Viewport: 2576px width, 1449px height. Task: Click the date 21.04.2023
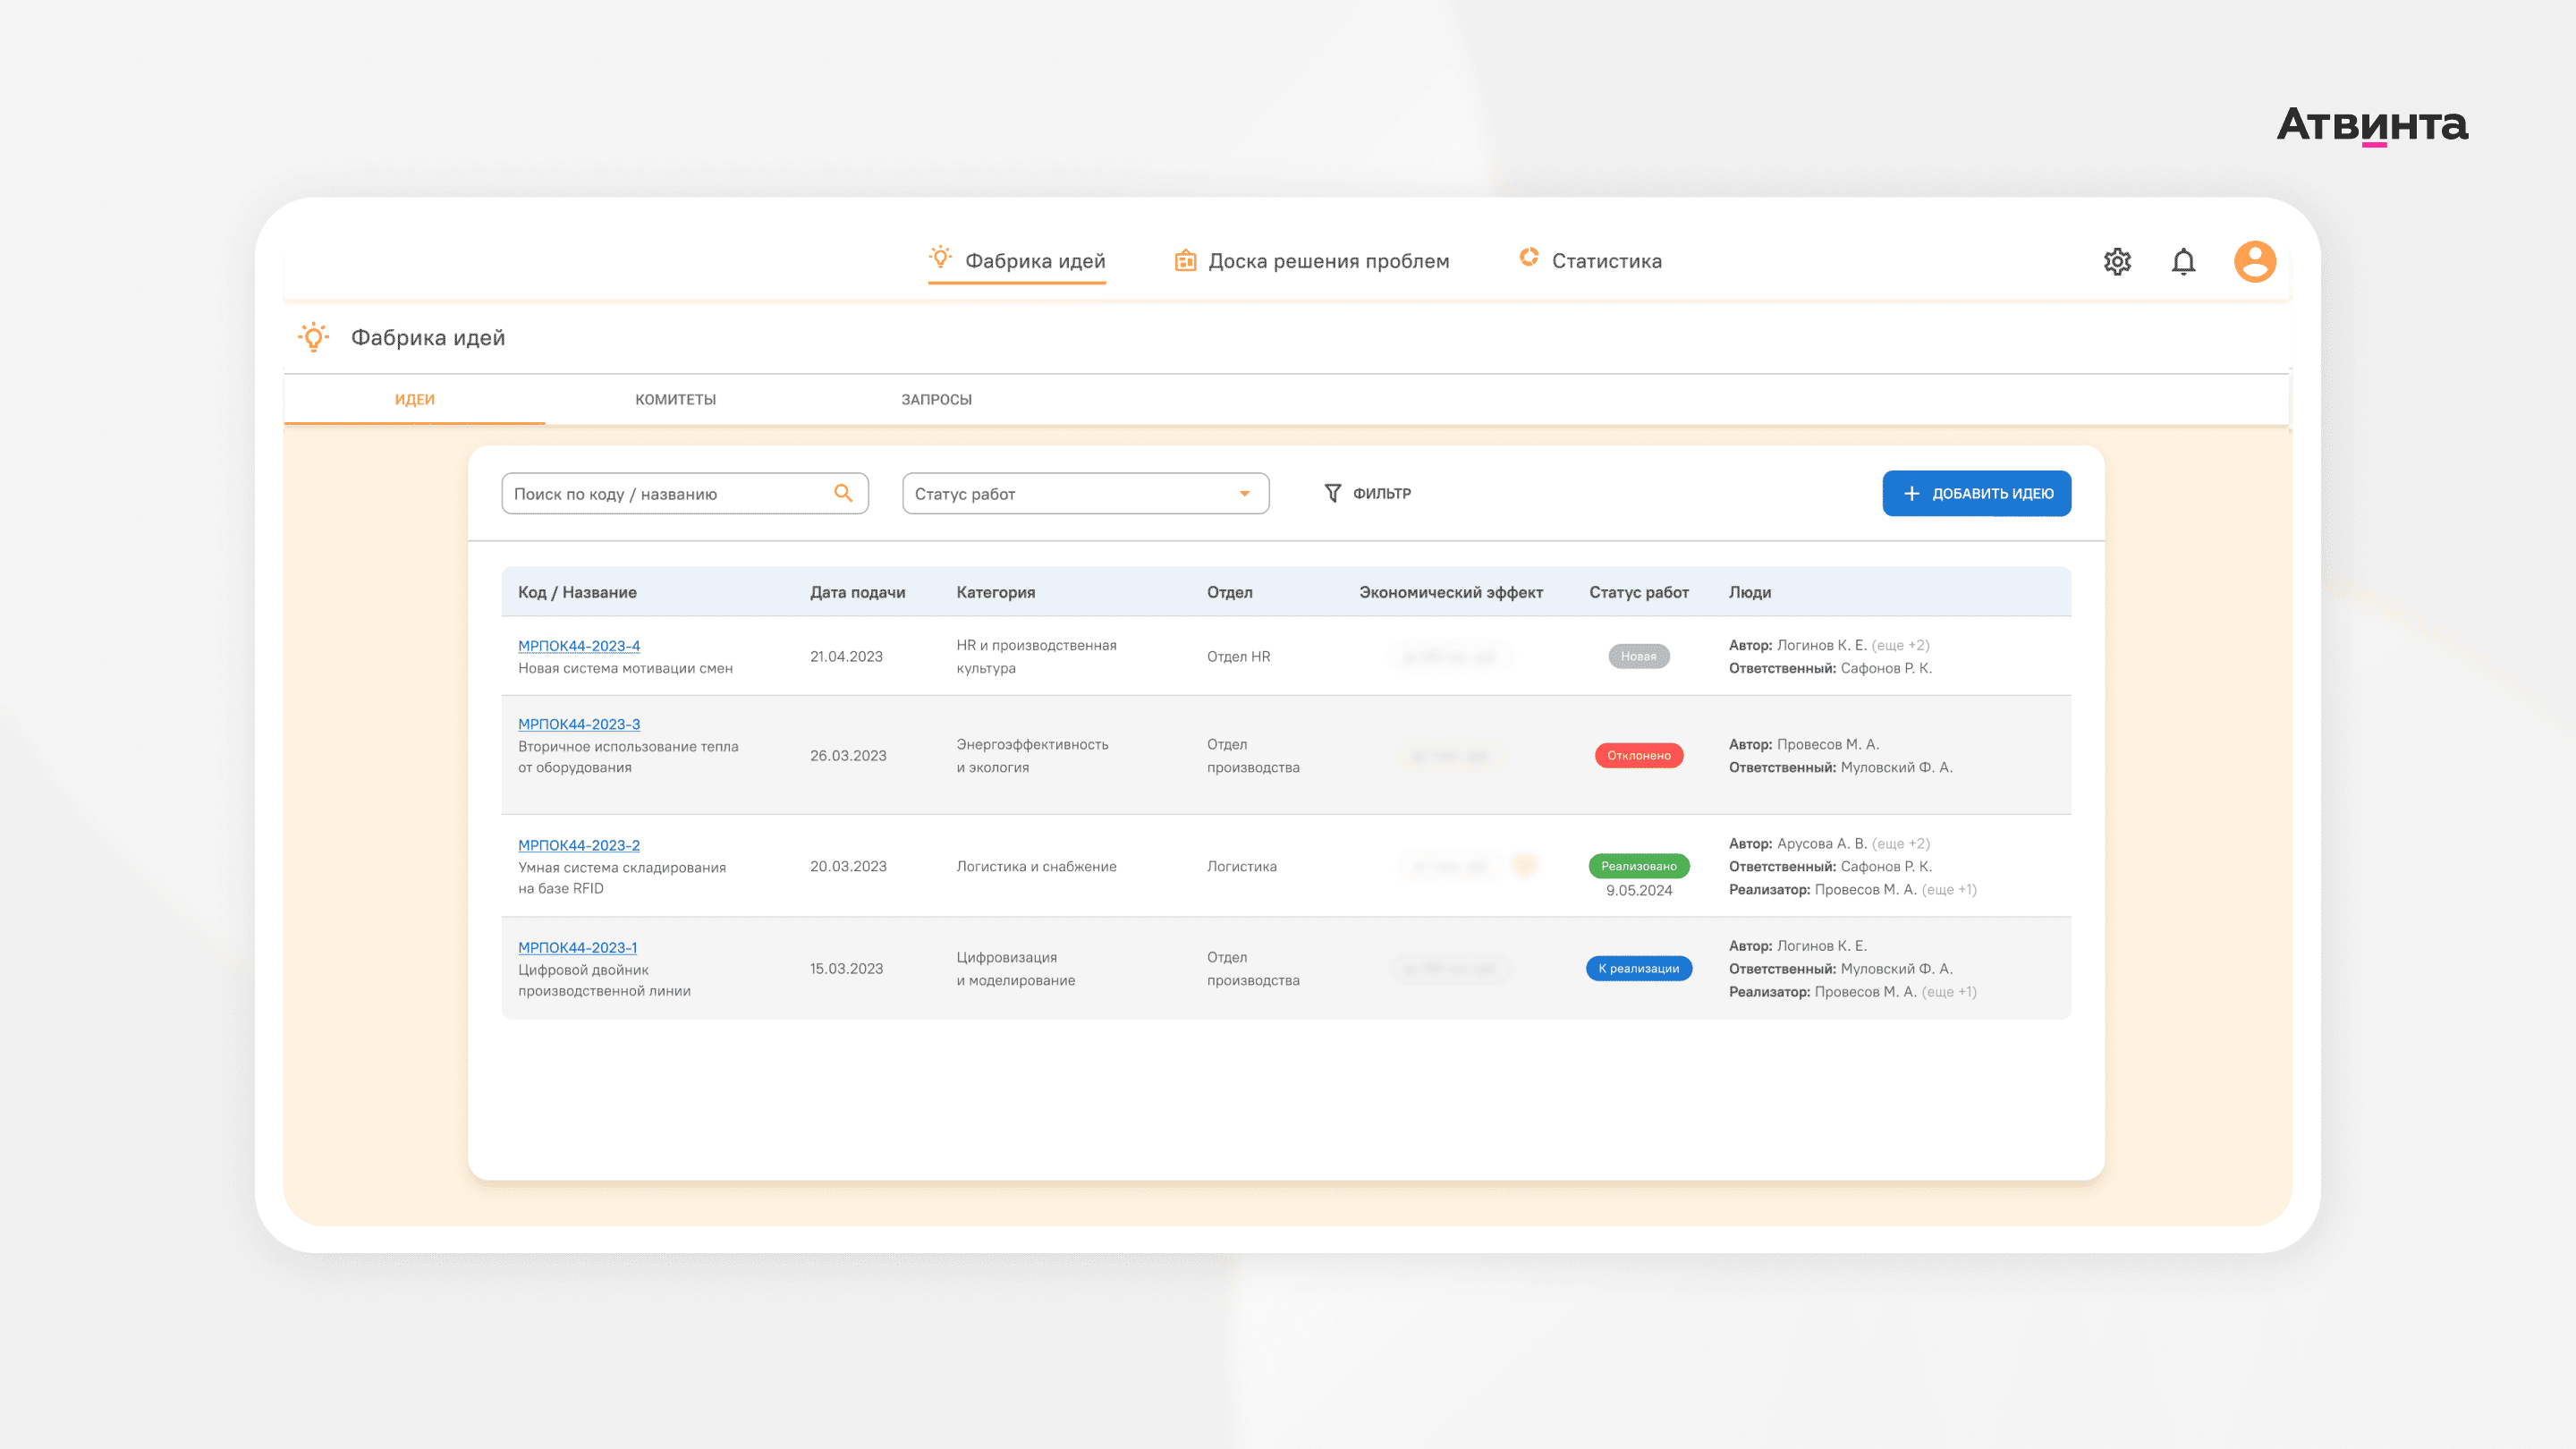coord(846,656)
